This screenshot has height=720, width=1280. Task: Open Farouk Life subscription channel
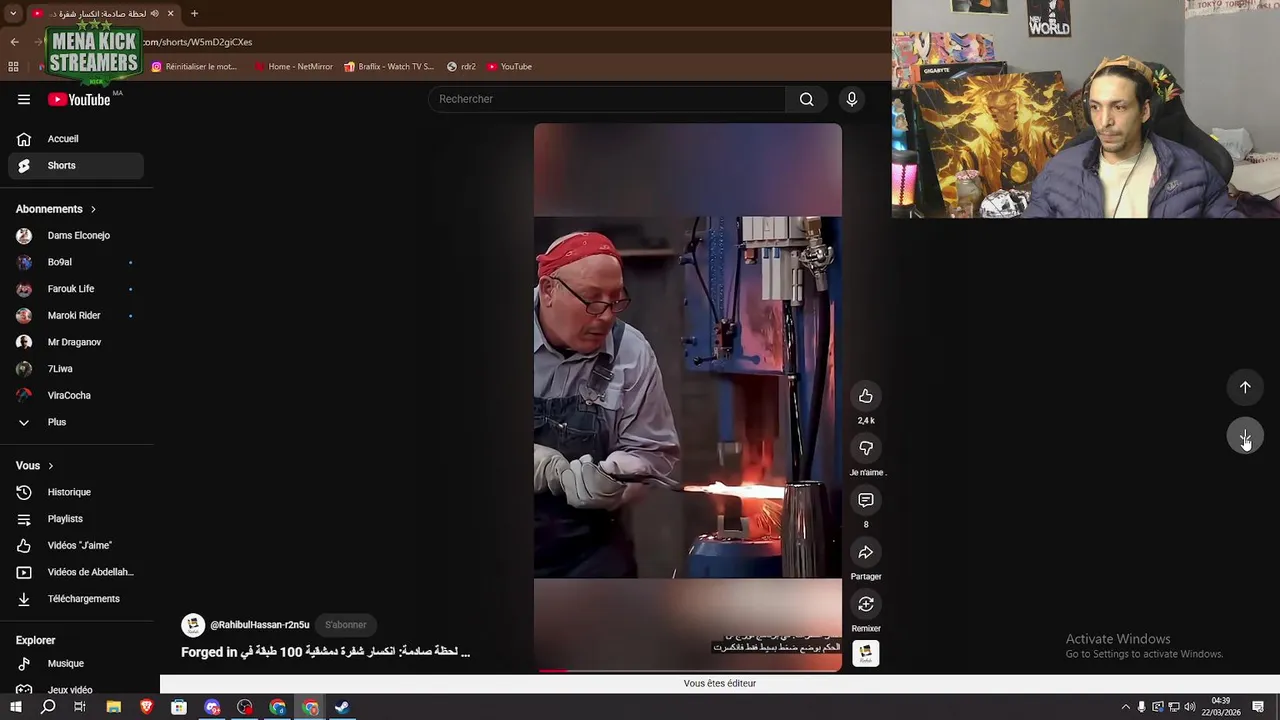76,289
